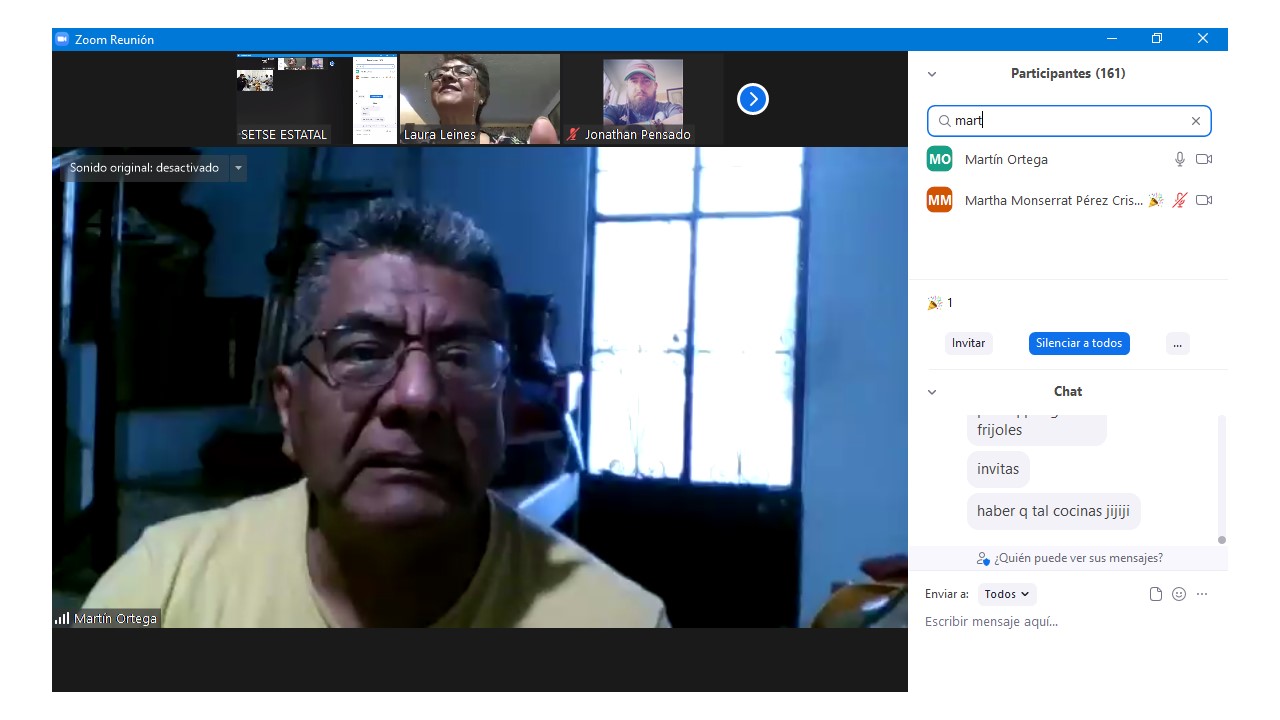1280x720 pixels.
Task: Open the emoji picker in chat
Action: (x=1179, y=594)
